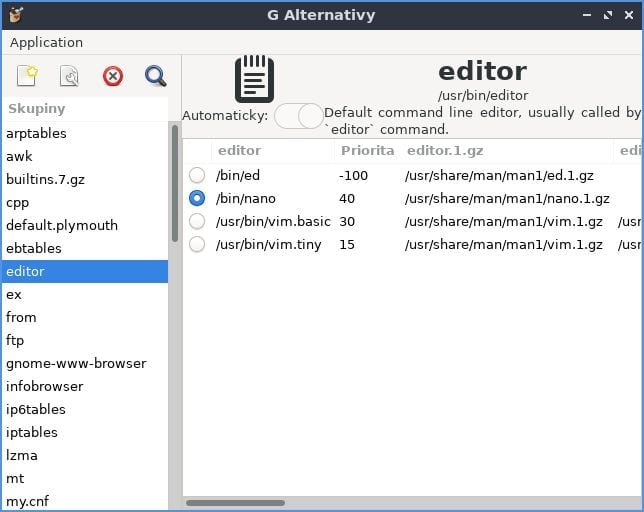Select ex group in list
Image resolution: width=644 pixels, height=512 pixels.
85,294
